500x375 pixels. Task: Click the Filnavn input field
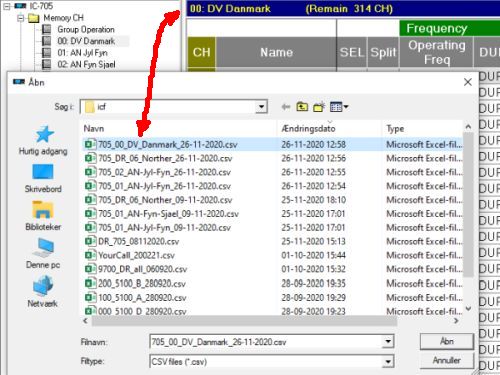[x=266, y=342]
